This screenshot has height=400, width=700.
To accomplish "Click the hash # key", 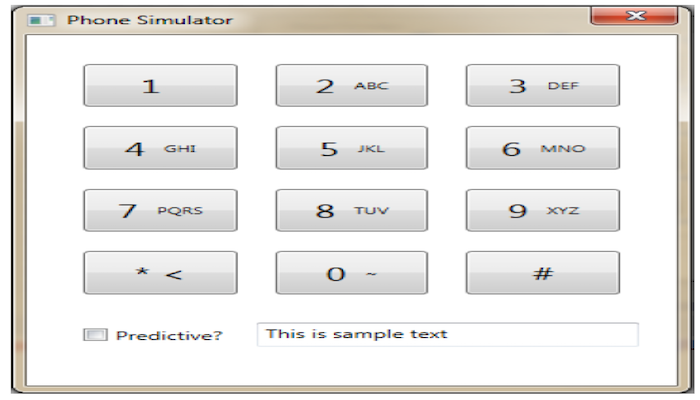I will click(x=543, y=273).
